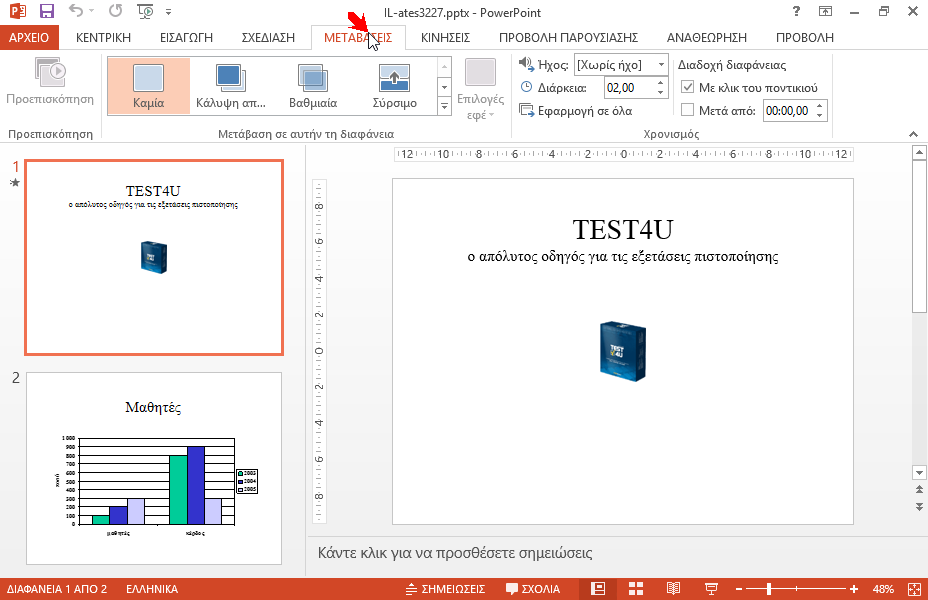Image resolution: width=928 pixels, height=600 pixels.
Task: Select the Καμία transition
Action: point(149,86)
